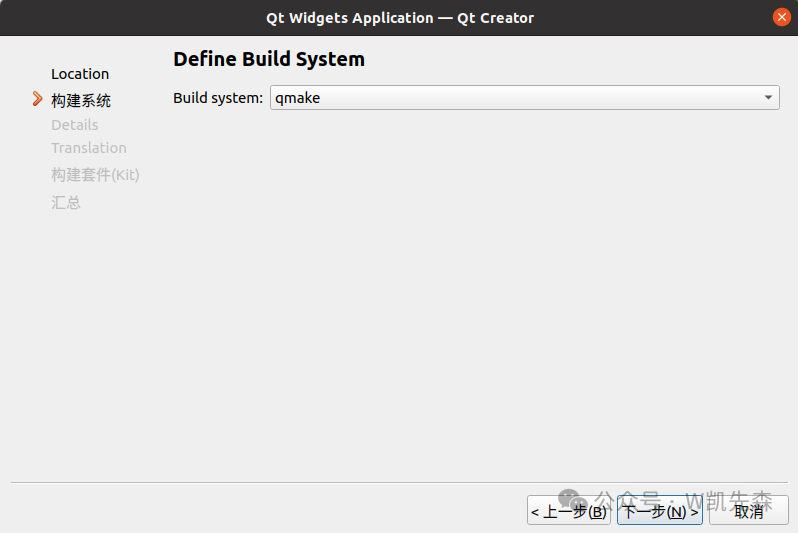Click the "Build system:" label

click(218, 98)
